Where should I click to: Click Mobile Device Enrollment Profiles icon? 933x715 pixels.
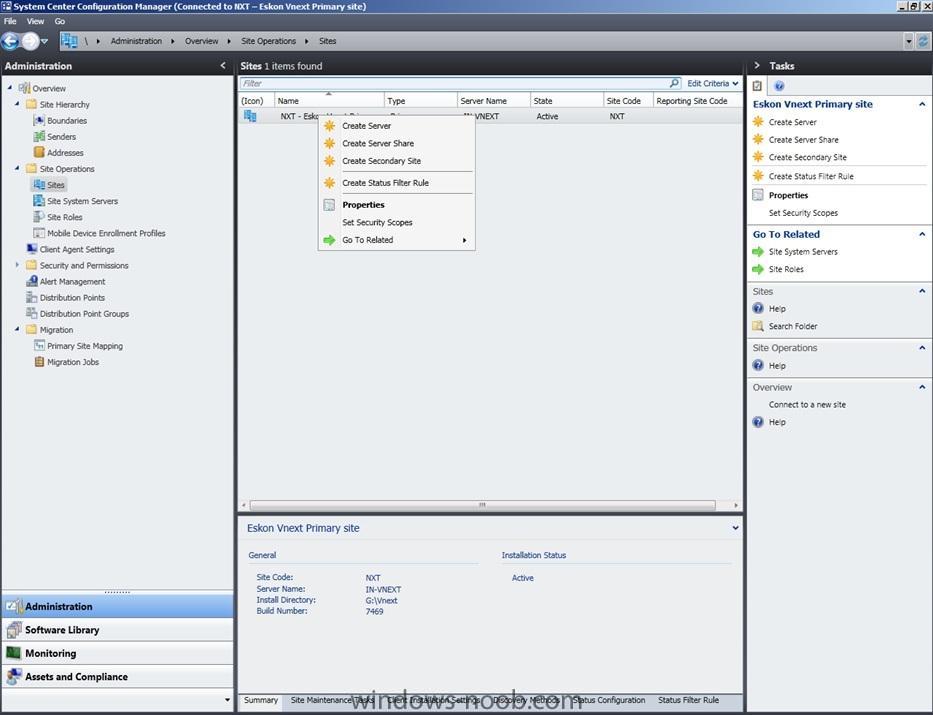(x=39, y=233)
